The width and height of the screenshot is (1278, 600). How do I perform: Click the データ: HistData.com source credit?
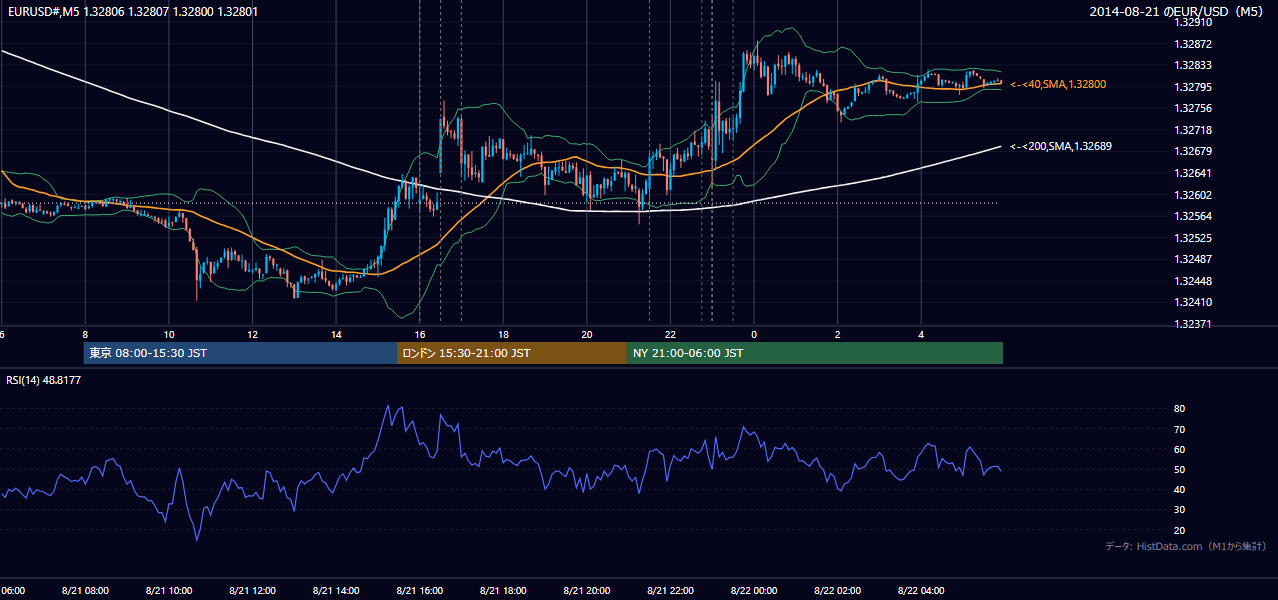1186,546
